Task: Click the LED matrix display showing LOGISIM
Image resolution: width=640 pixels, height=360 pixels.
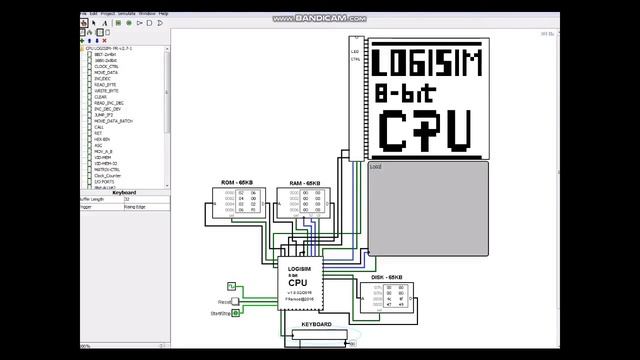Action: click(429, 98)
